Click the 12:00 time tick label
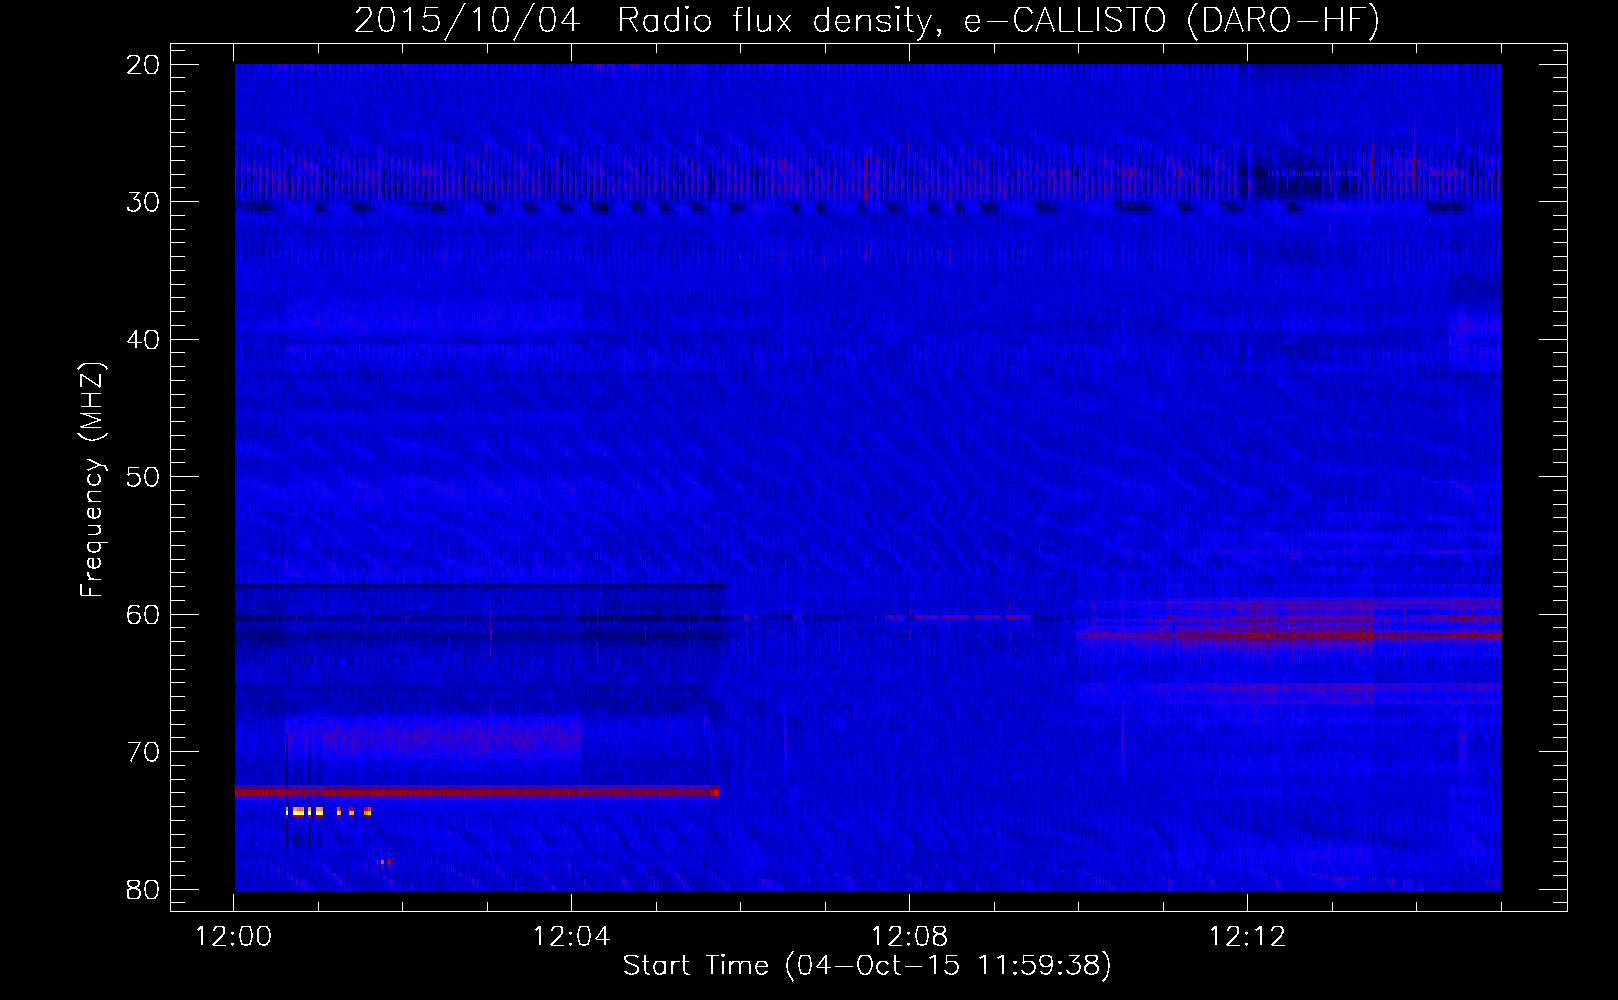Viewport: 1618px width, 1000px height. pyautogui.click(x=233, y=937)
